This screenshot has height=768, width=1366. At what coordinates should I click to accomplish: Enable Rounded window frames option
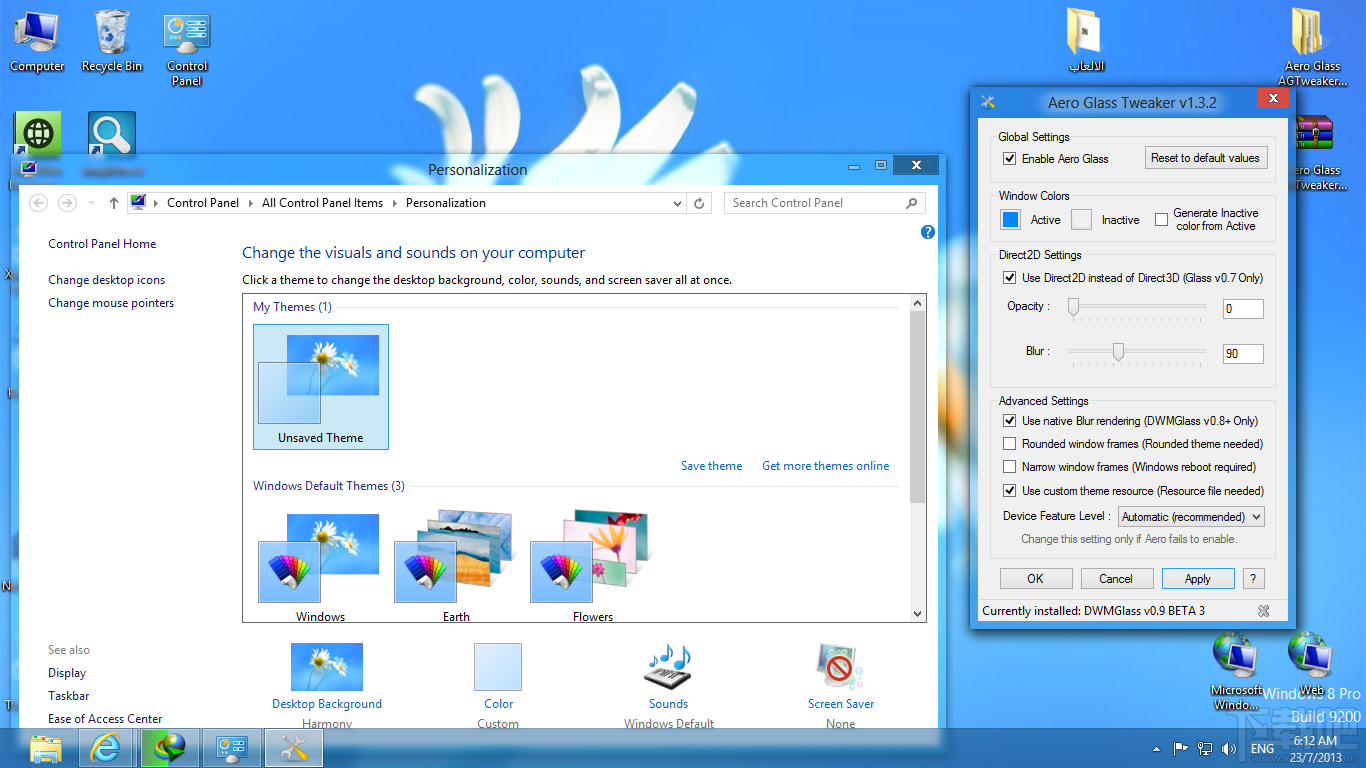(x=1009, y=443)
